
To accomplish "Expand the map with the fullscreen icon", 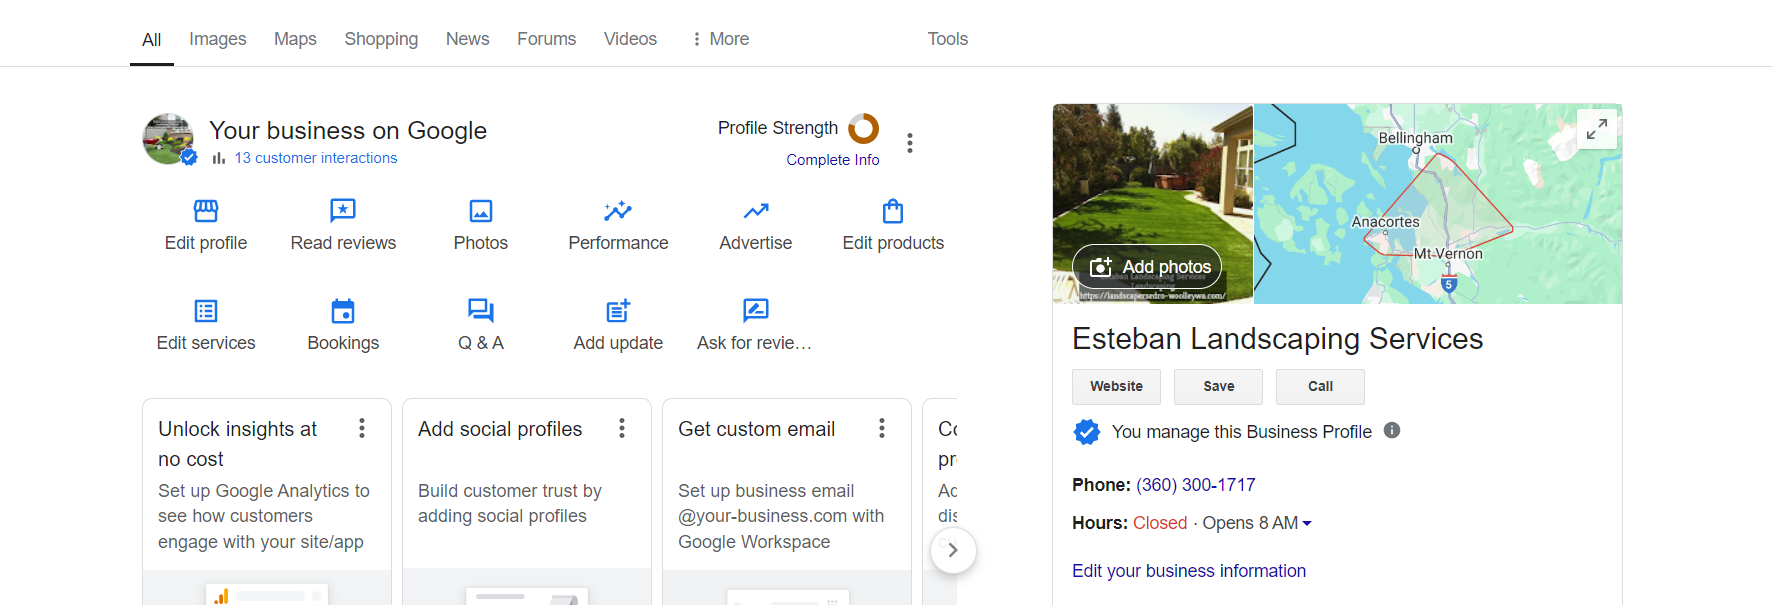I will (1597, 129).
